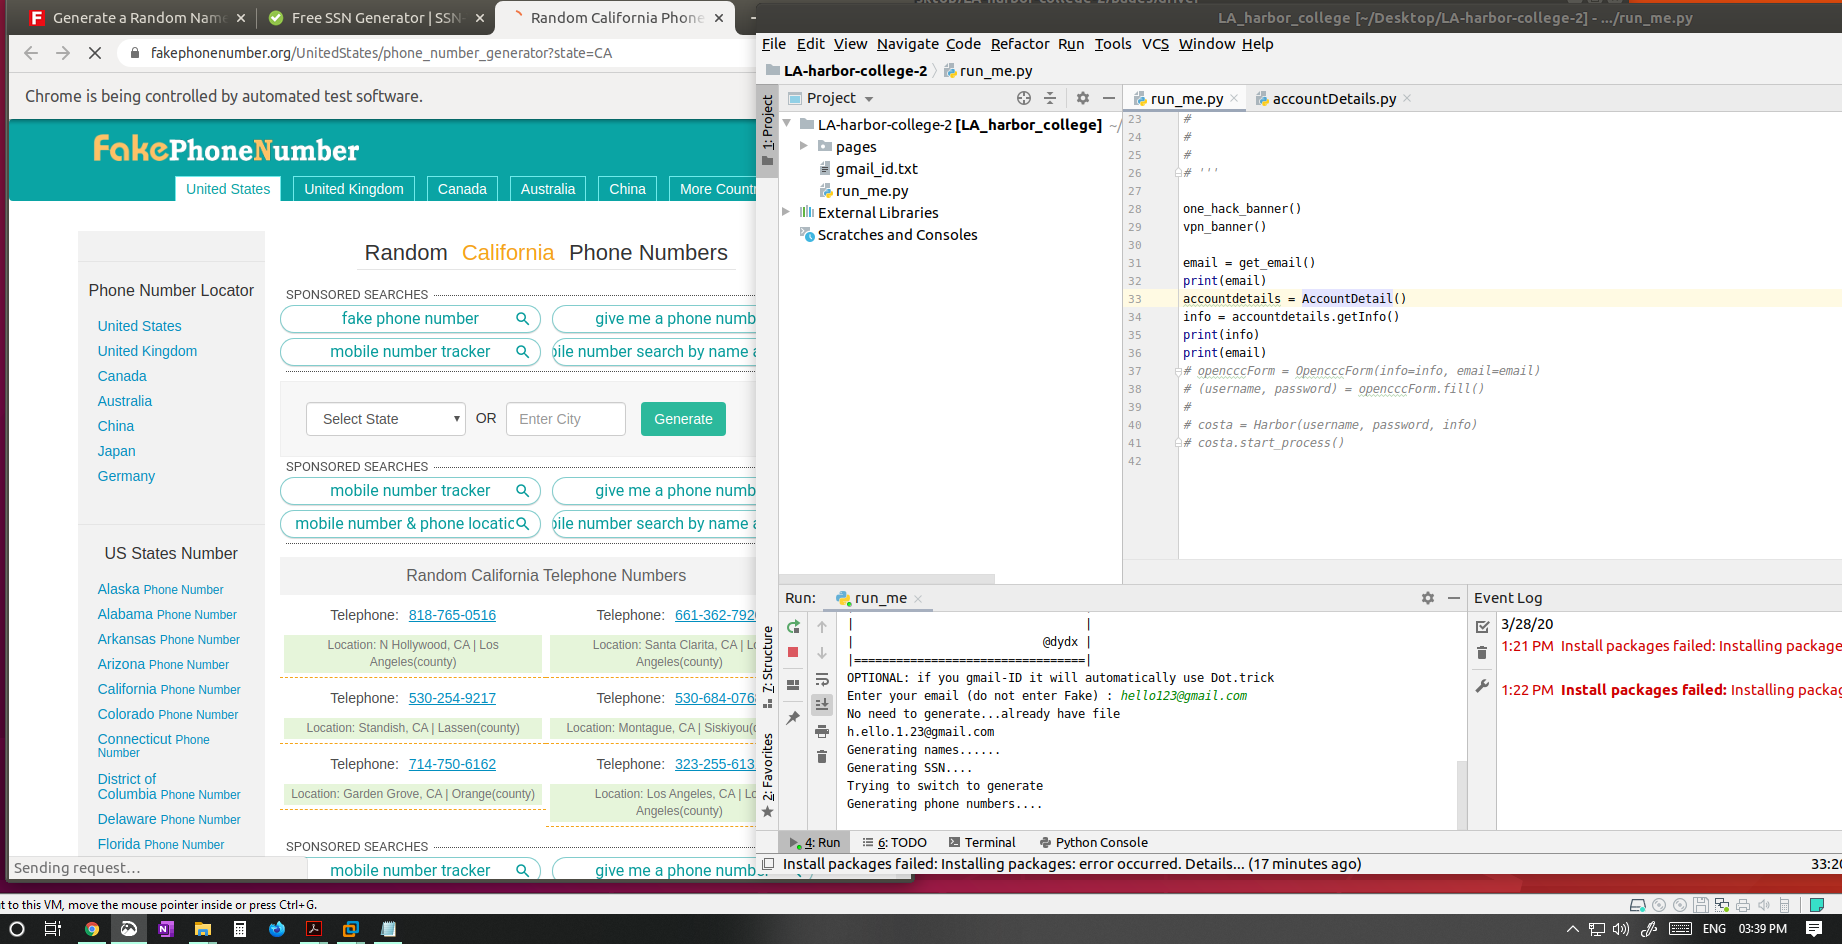
Task: Collapse all in Project panel
Action: [1050, 98]
